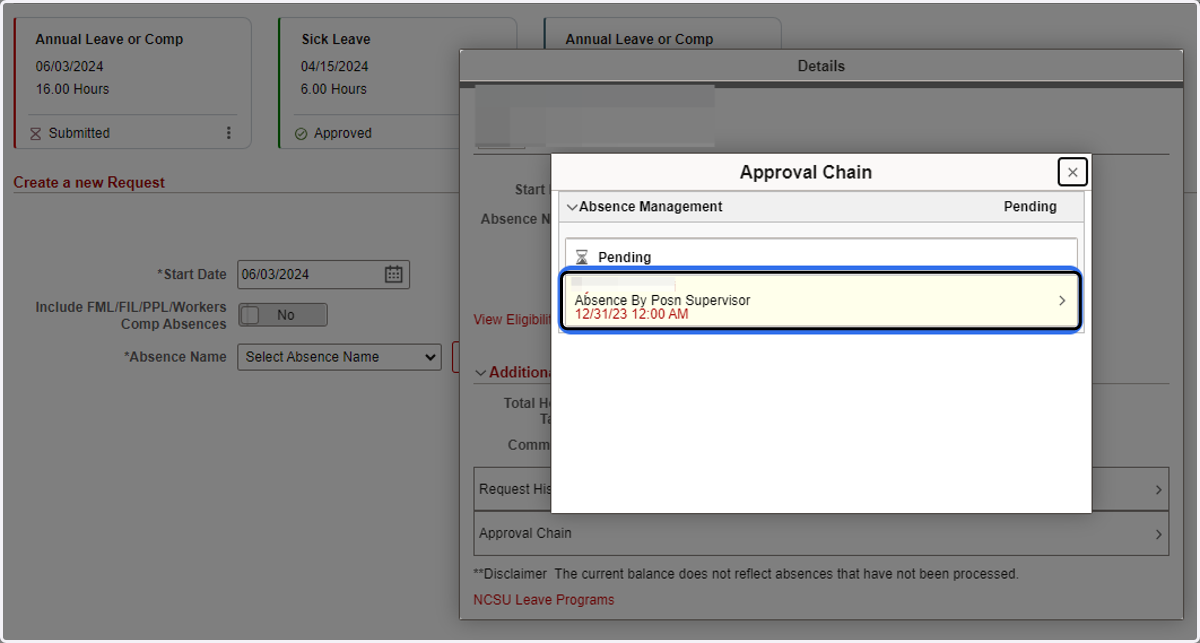
Task: Open the NCSU Leave Programs link
Action: click(x=544, y=600)
